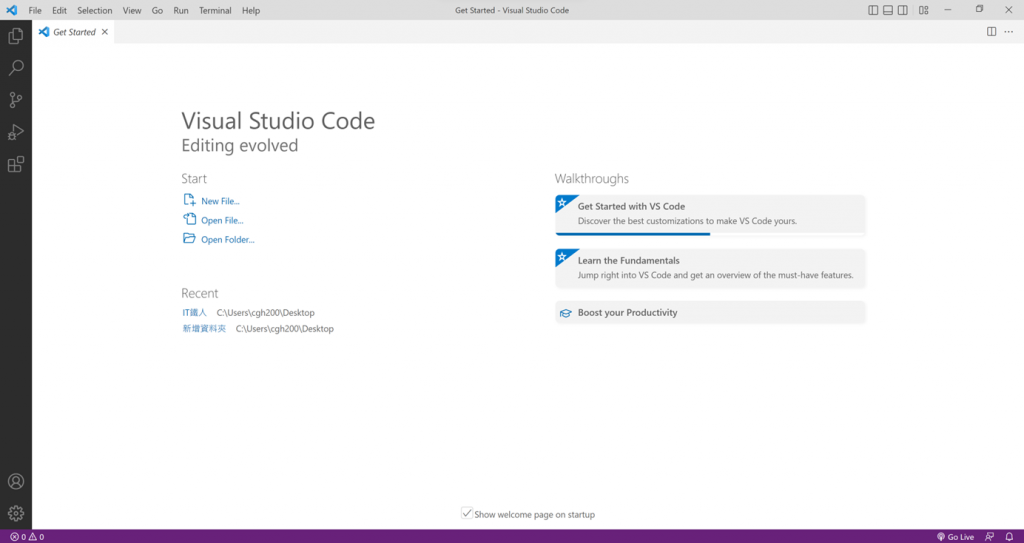Select the Get Started editor tab

pos(73,32)
